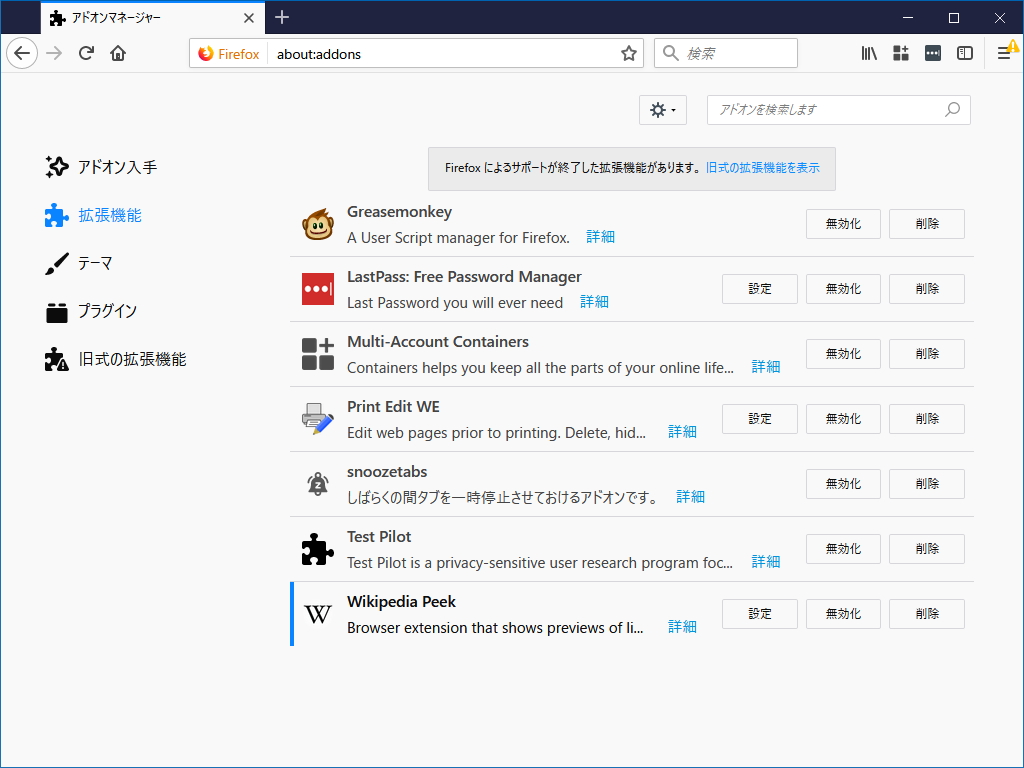Open snoozetabs 詳細 link
1024x768 pixels.
coord(690,497)
